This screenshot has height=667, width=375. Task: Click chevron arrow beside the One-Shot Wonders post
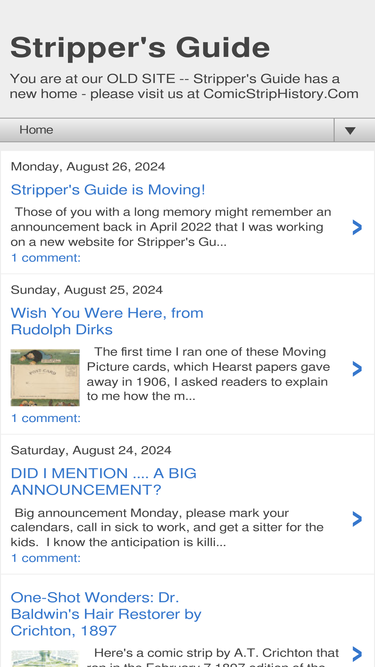click(357, 654)
